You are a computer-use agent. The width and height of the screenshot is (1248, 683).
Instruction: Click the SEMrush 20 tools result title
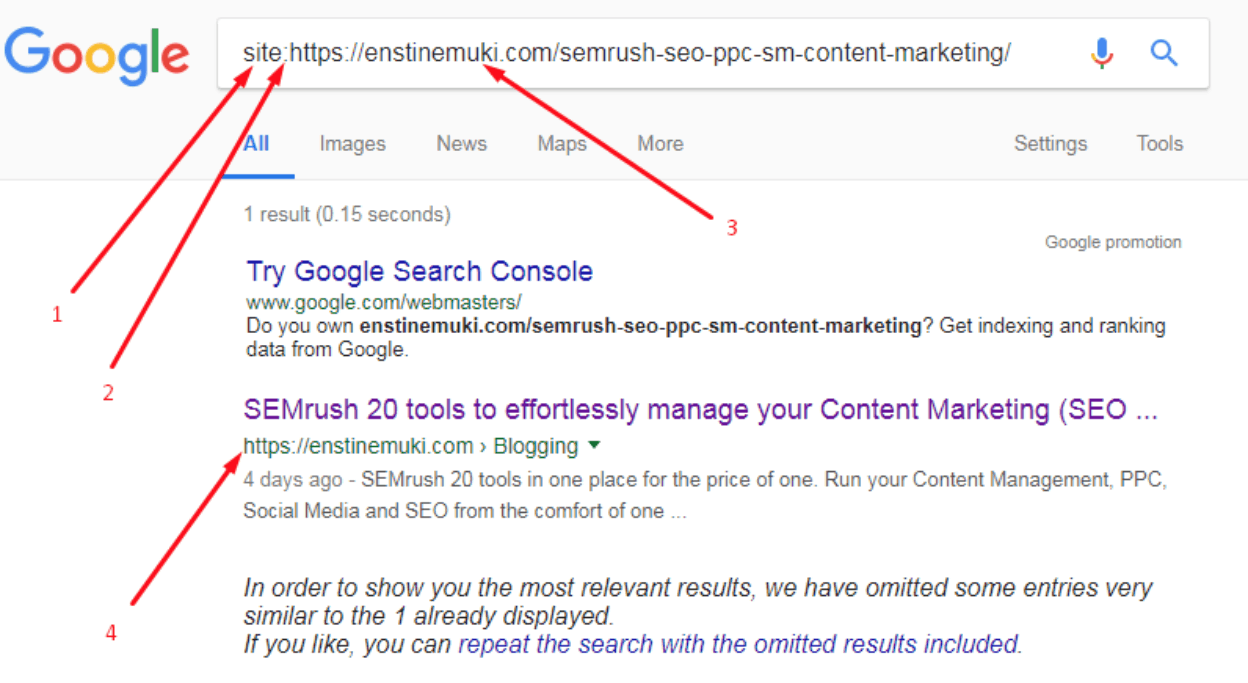700,410
